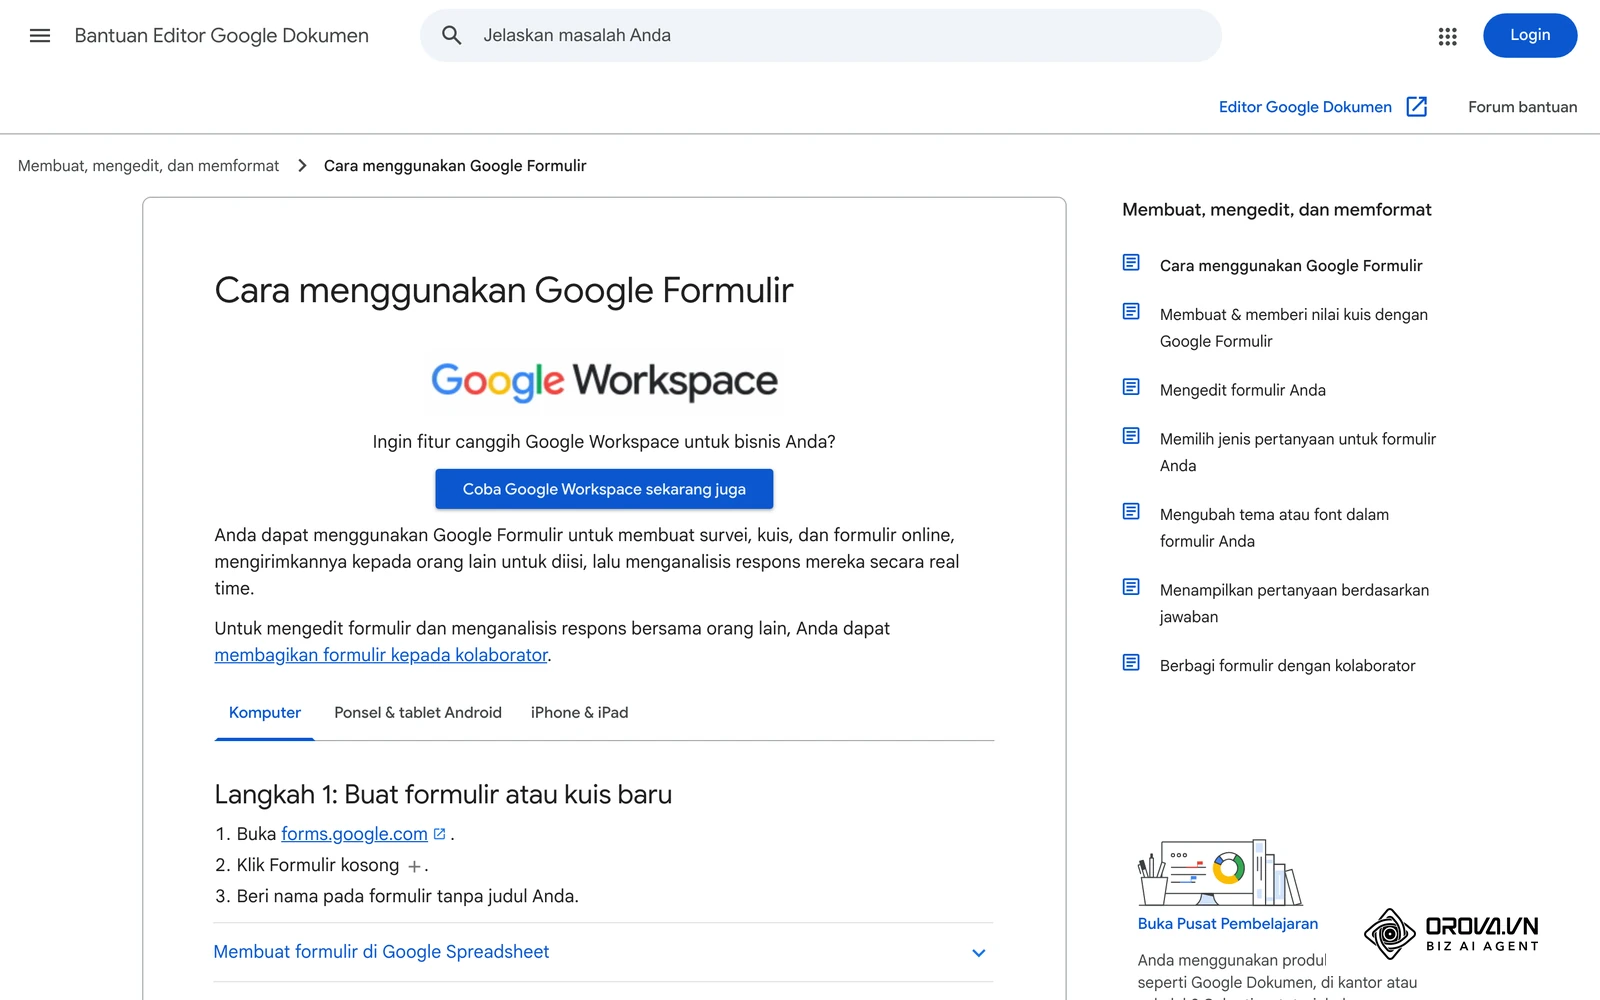Click Coba Google Workspace sekarang juga button
Screen dimensions: 1600x1000
click(604, 489)
